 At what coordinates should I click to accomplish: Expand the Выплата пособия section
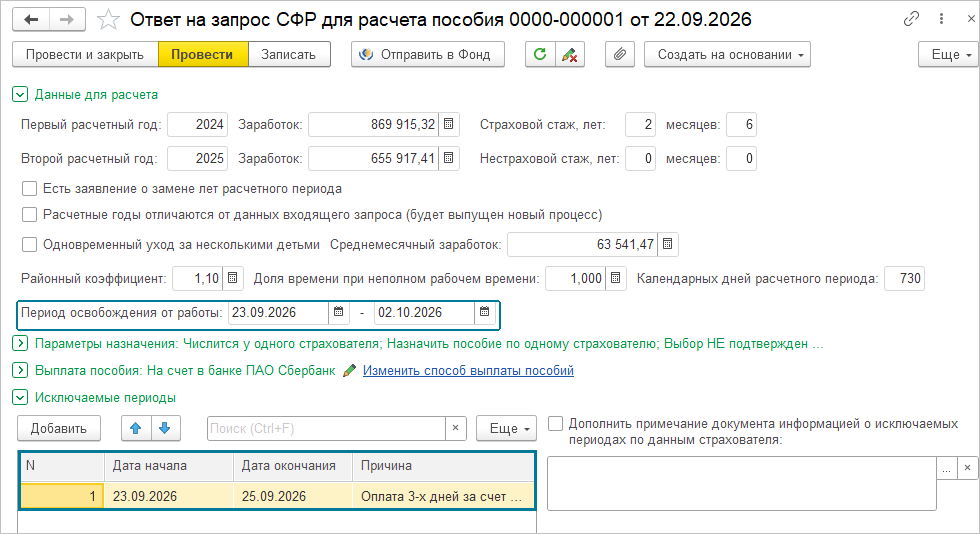click(20, 370)
